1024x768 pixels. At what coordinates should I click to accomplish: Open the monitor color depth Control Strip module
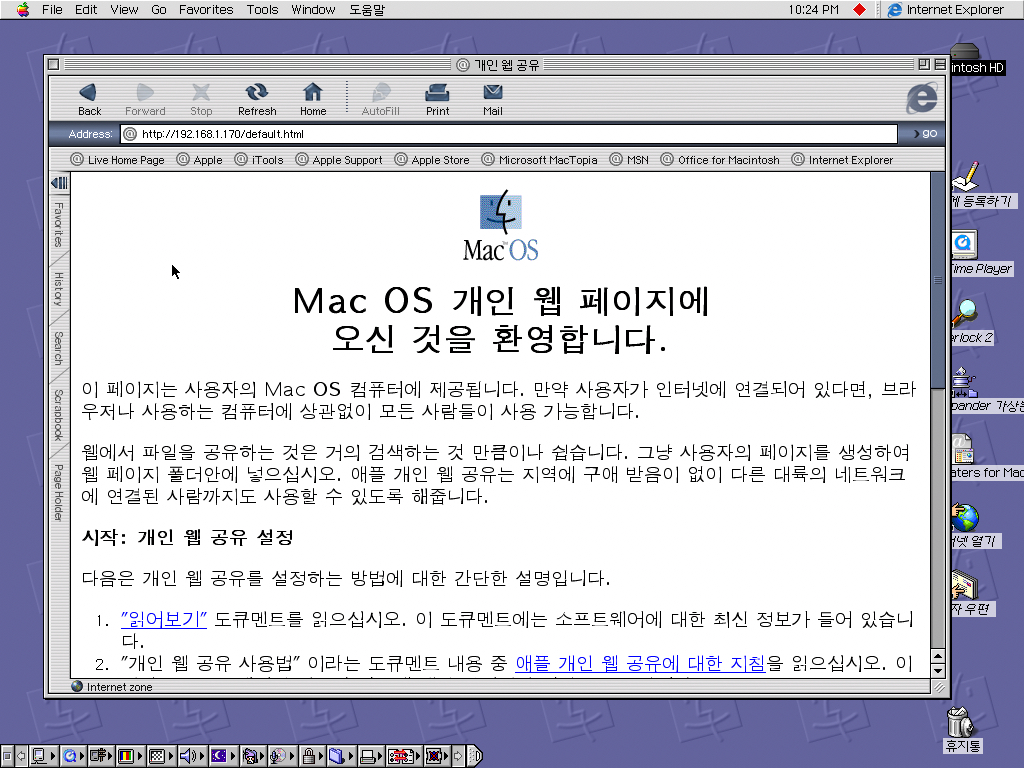tap(127, 756)
